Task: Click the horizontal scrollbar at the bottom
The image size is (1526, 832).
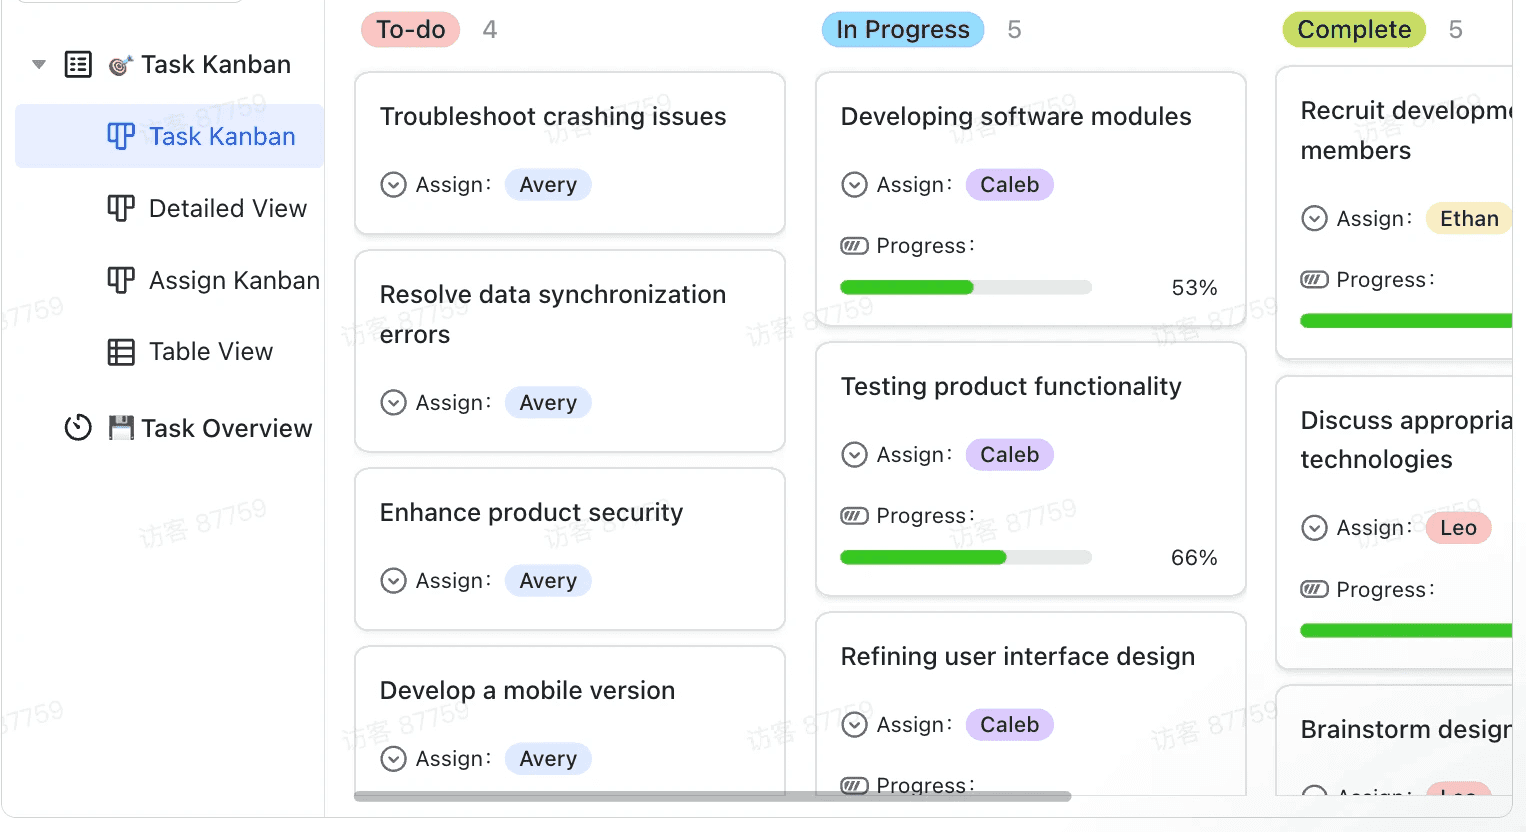Action: pos(710,796)
